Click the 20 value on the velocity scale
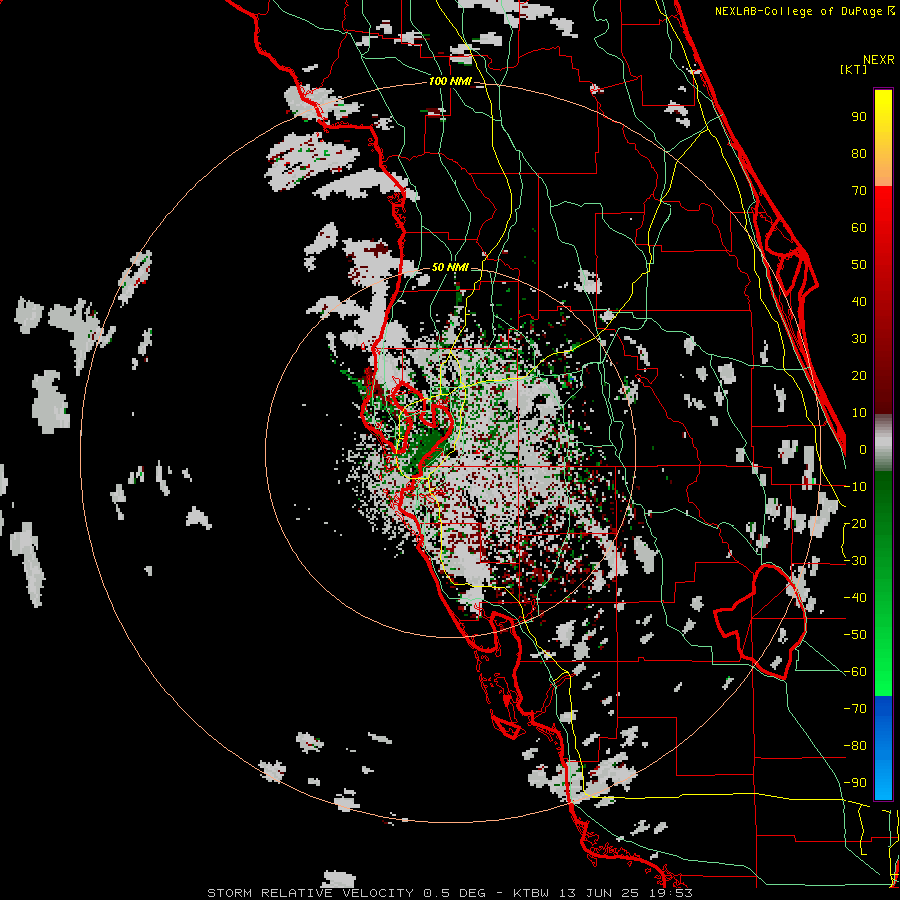The height and width of the screenshot is (900, 900). (859, 376)
